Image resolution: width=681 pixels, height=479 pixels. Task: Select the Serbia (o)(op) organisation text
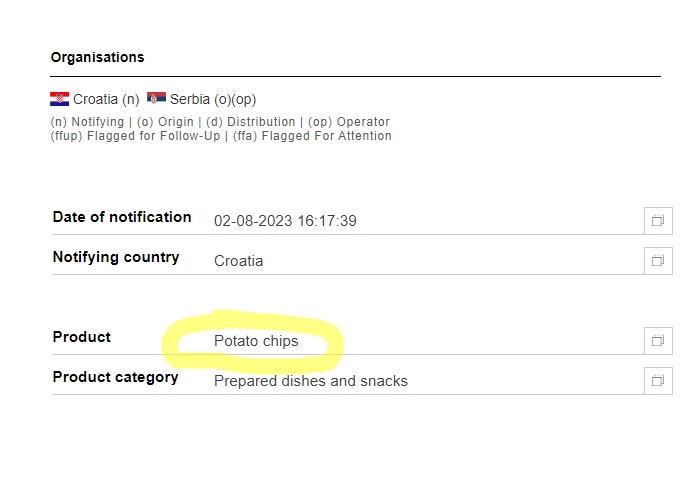(213, 100)
